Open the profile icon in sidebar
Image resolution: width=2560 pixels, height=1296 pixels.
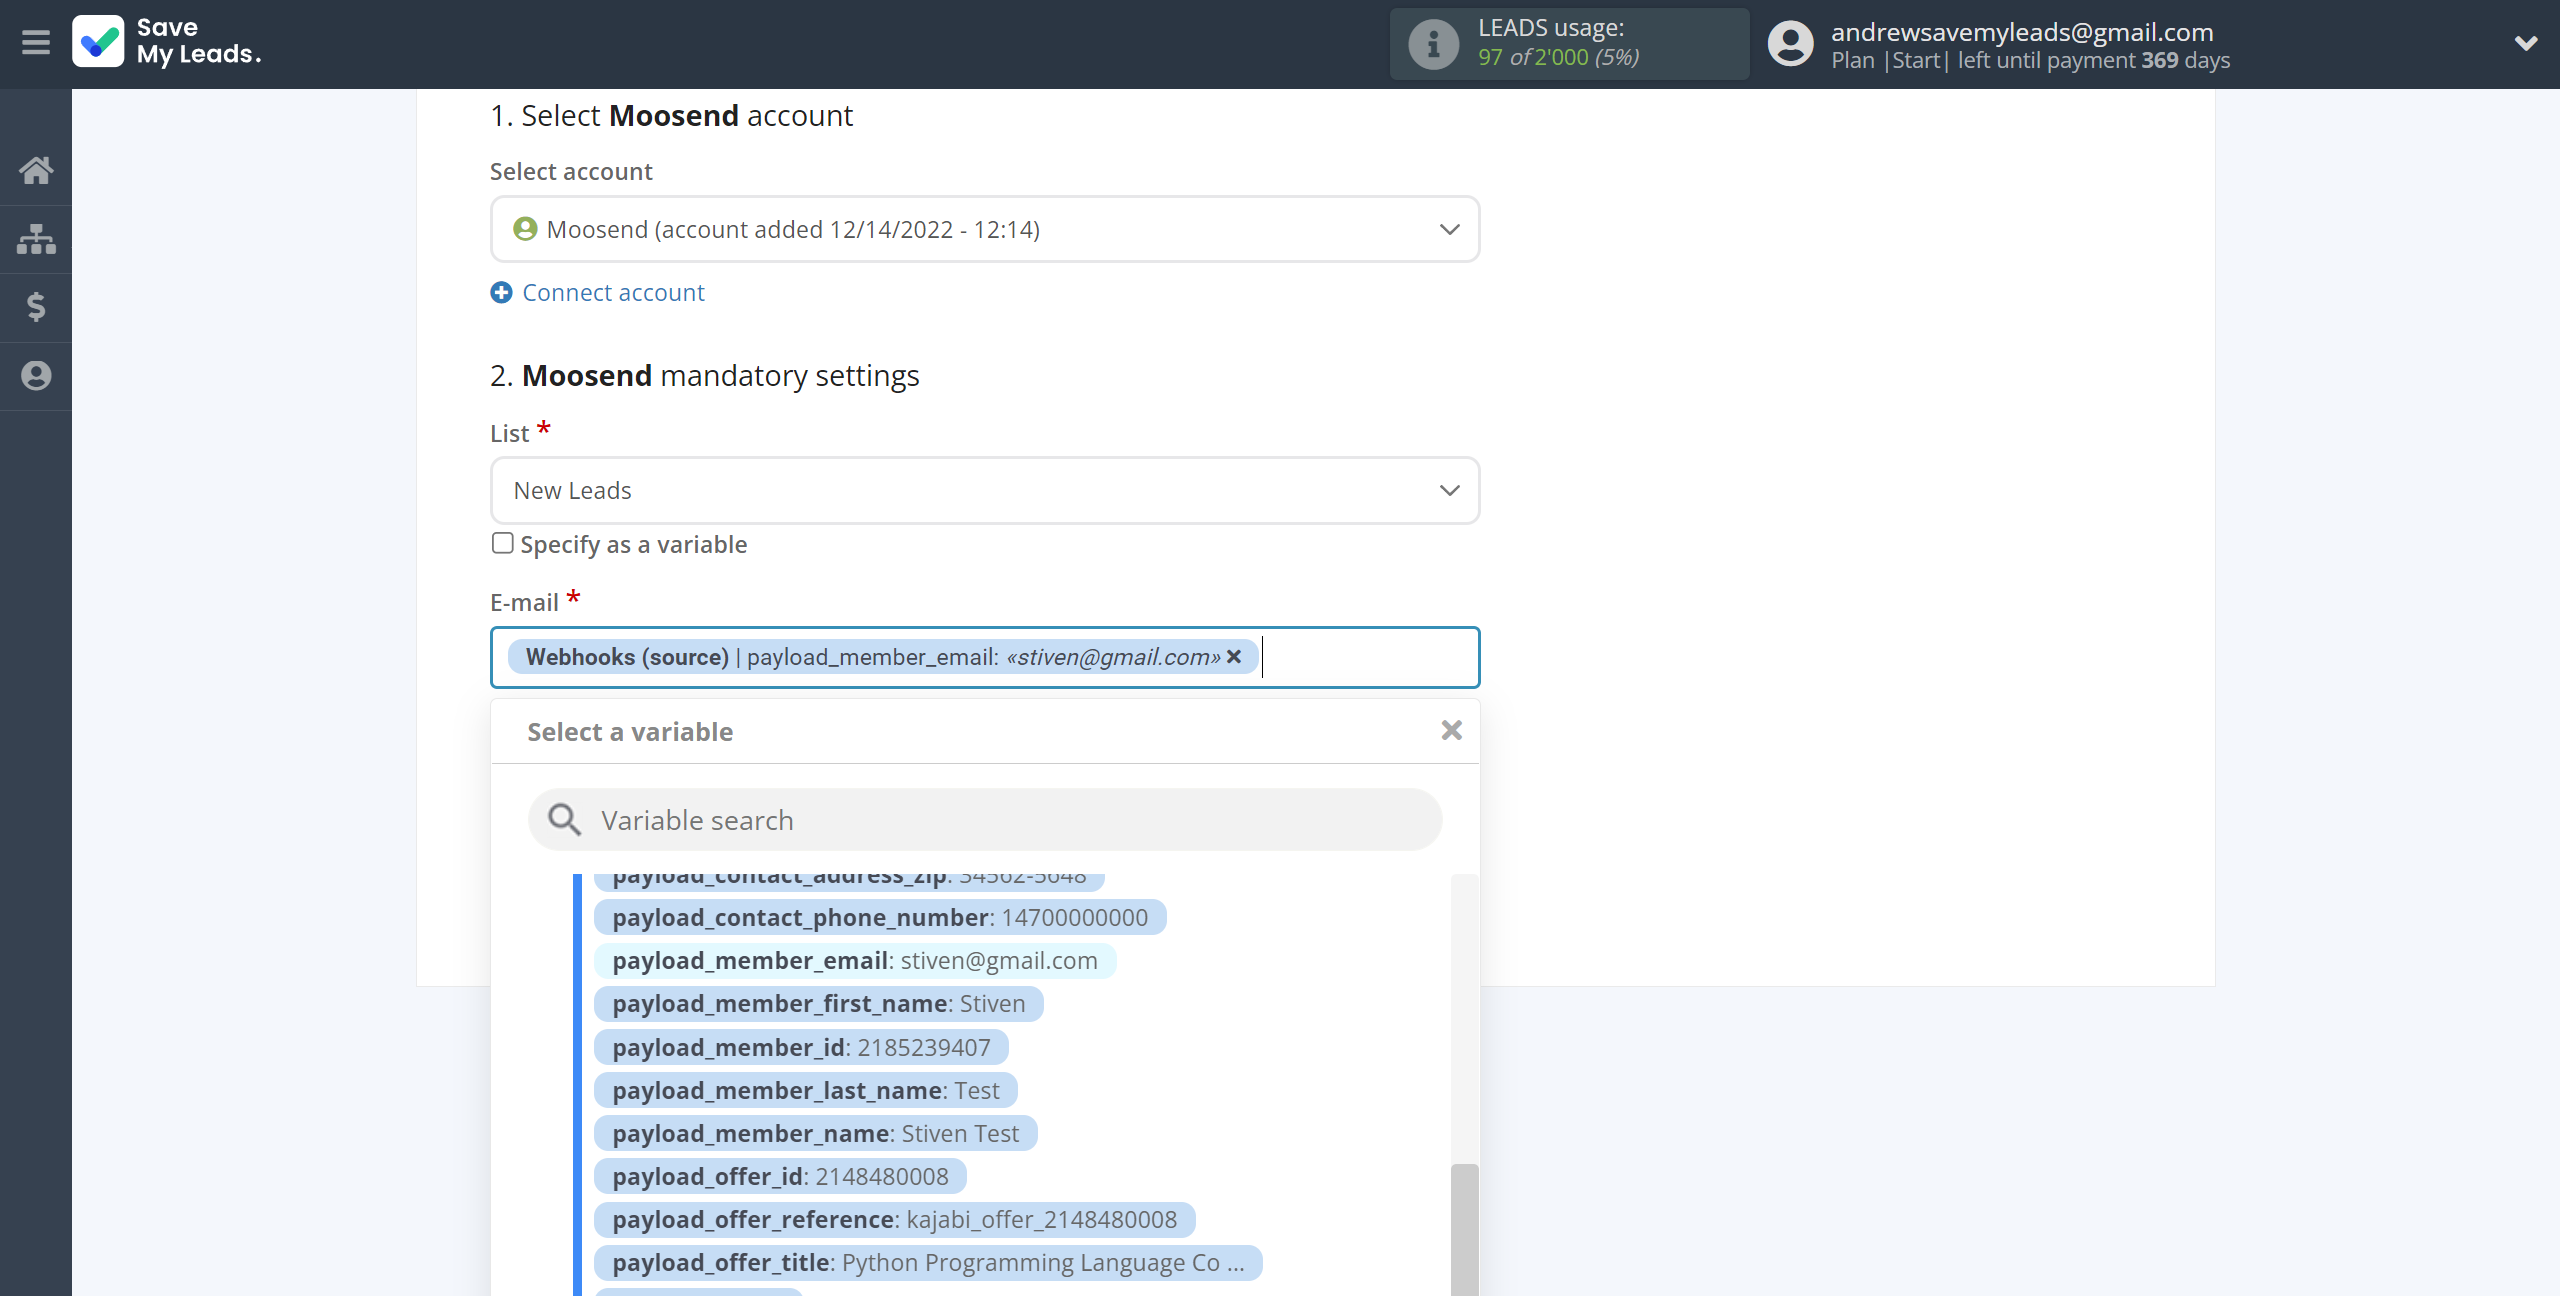(36, 376)
